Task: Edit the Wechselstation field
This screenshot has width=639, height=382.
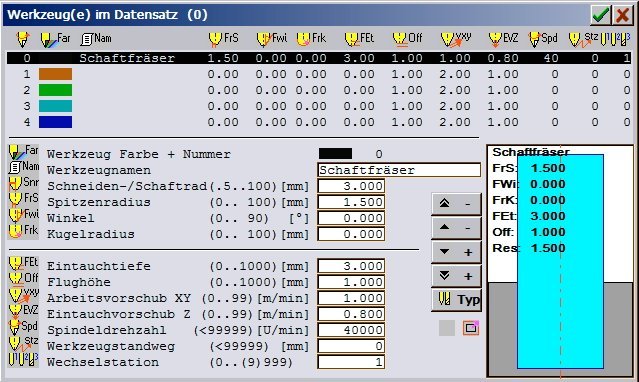Action: 351,362
